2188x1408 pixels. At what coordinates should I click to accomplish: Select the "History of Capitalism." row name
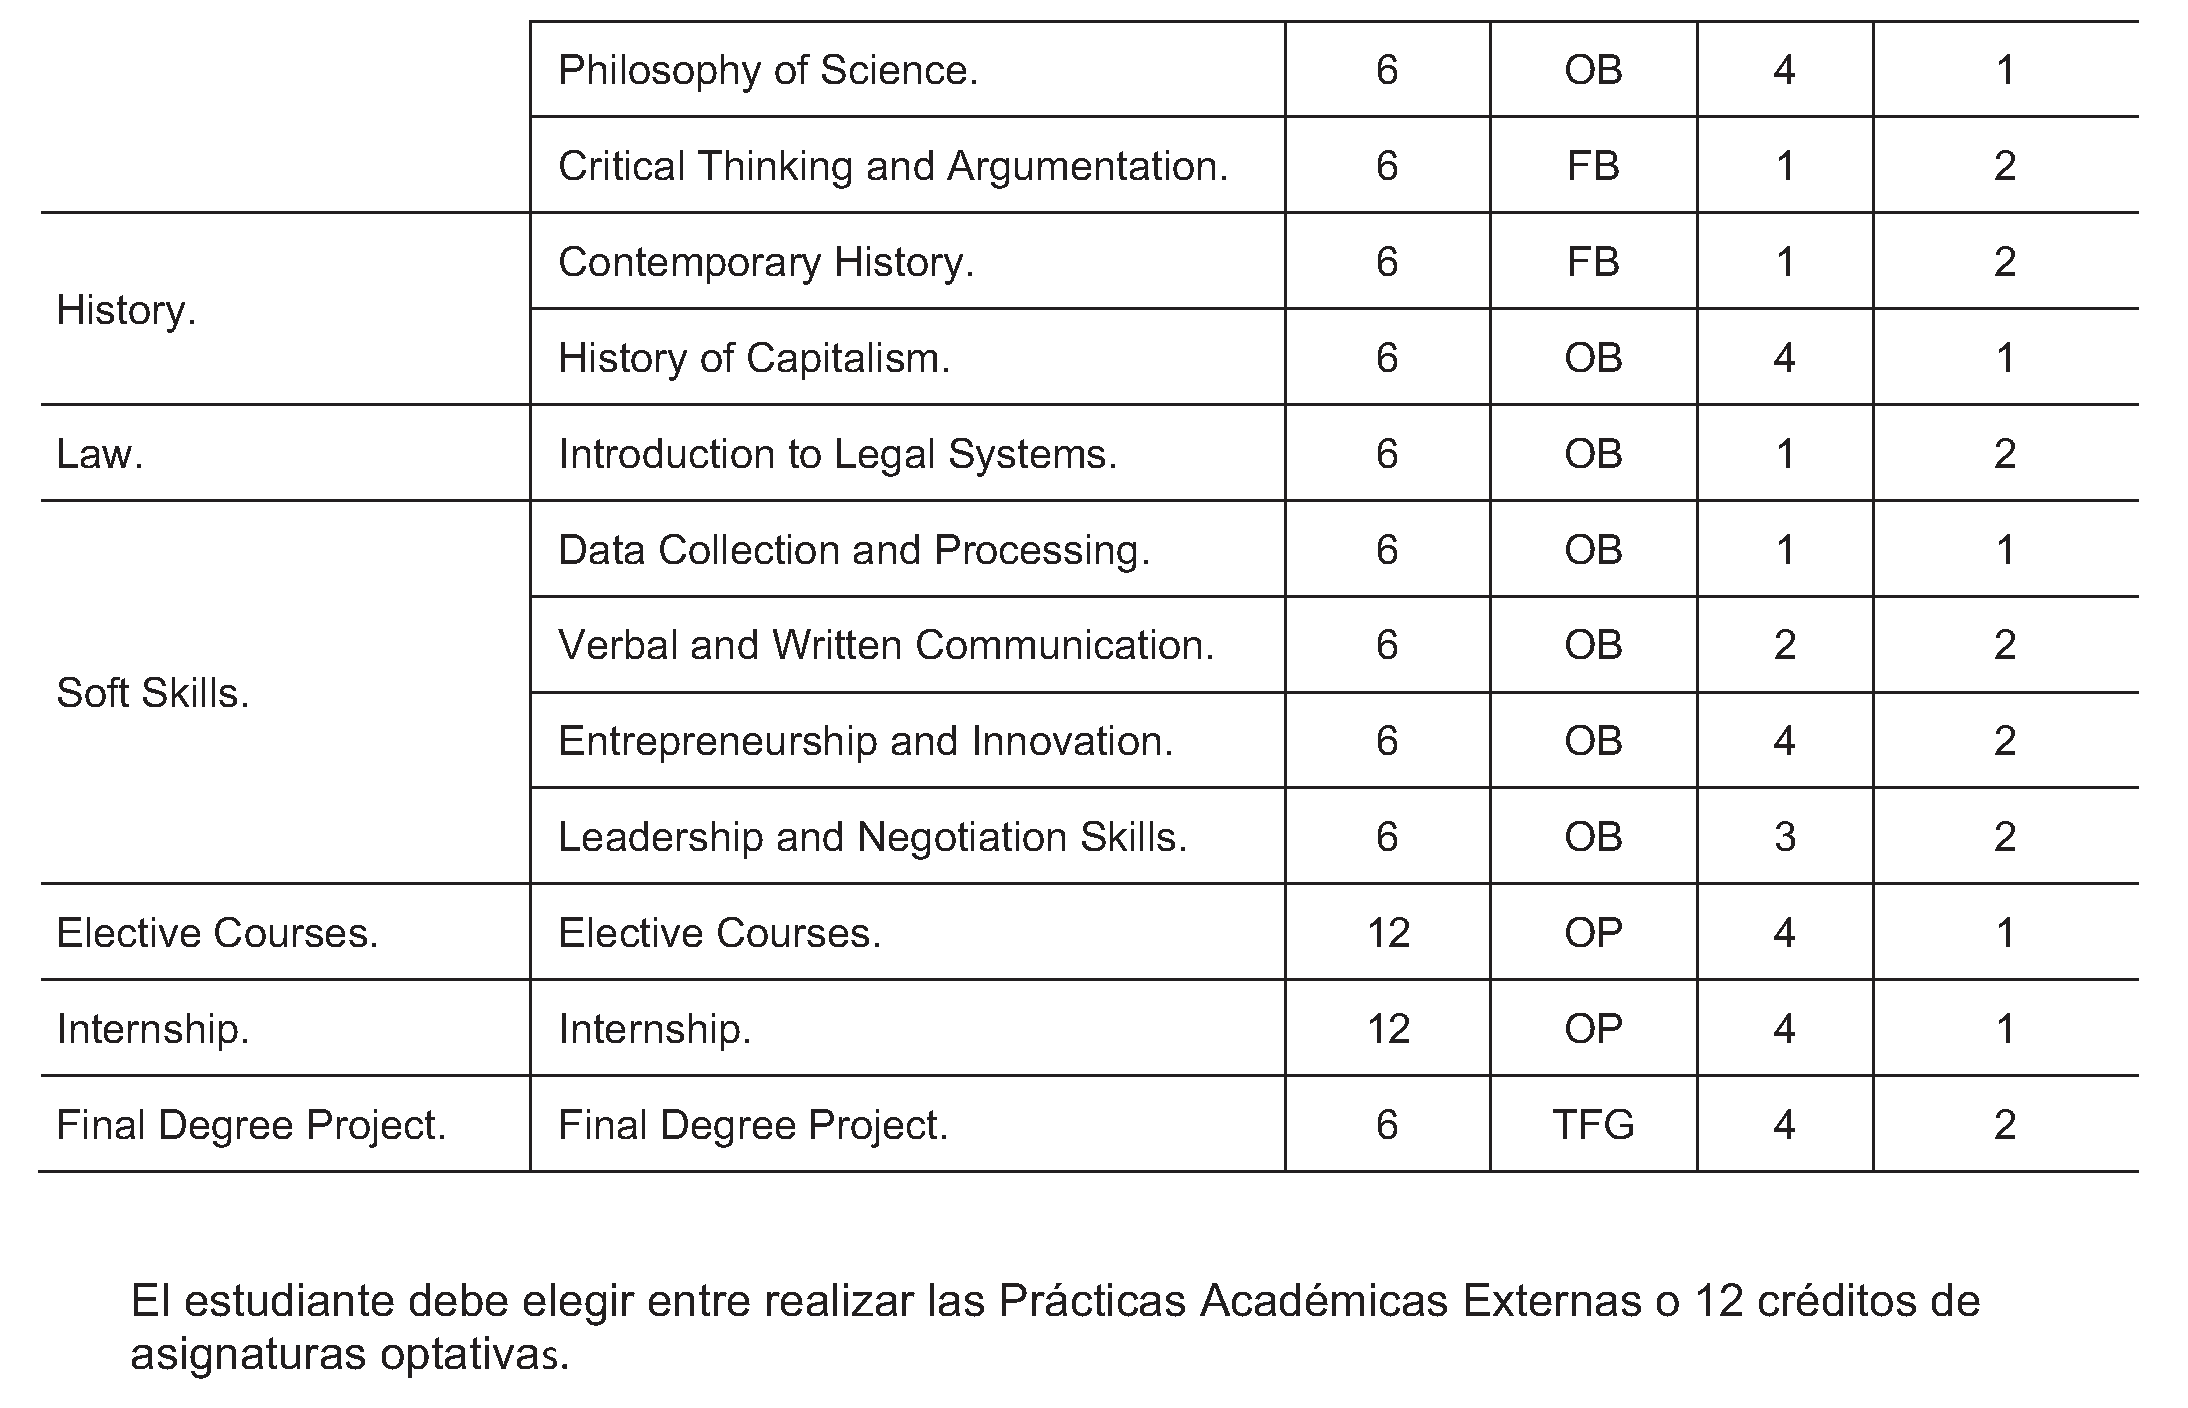753,358
